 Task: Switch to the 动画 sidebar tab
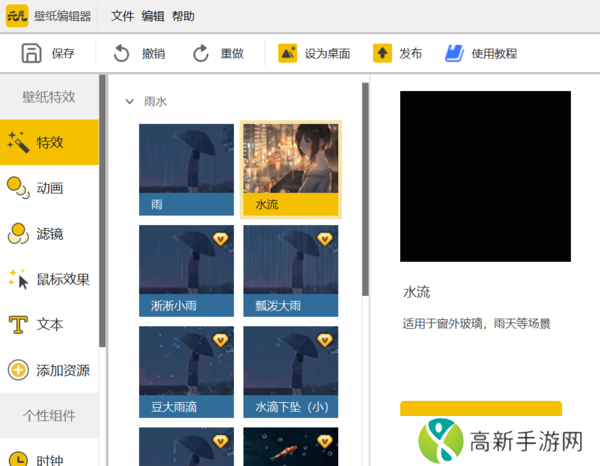(x=49, y=188)
